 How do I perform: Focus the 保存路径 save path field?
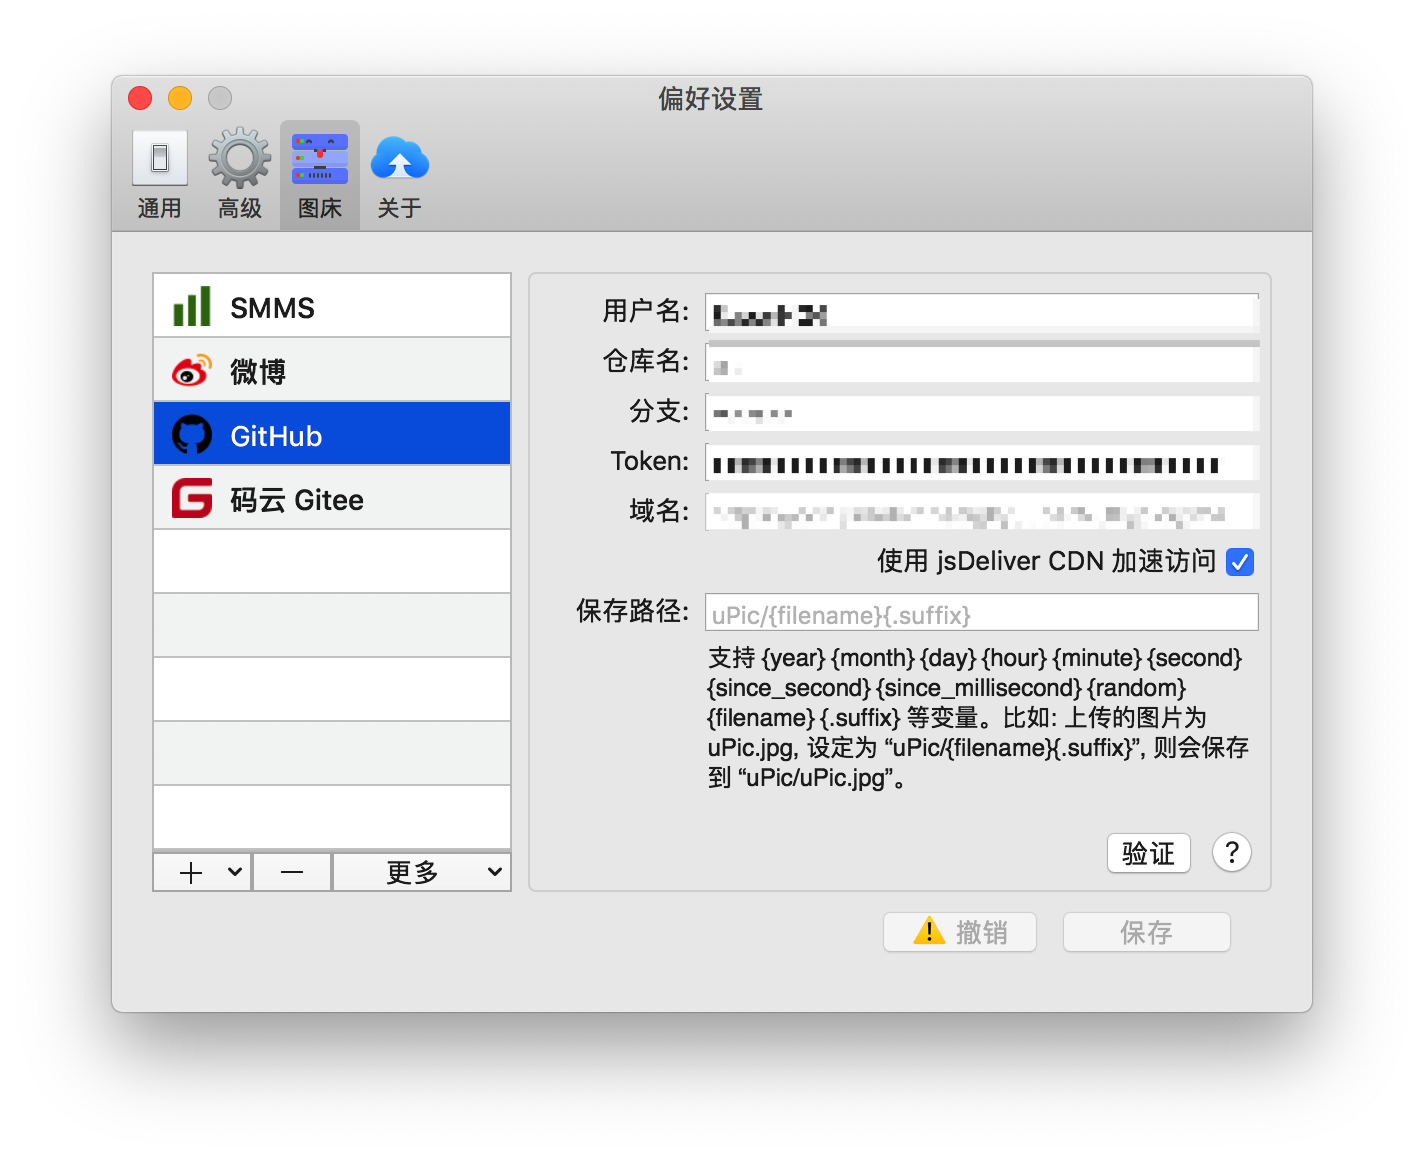(982, 613)
